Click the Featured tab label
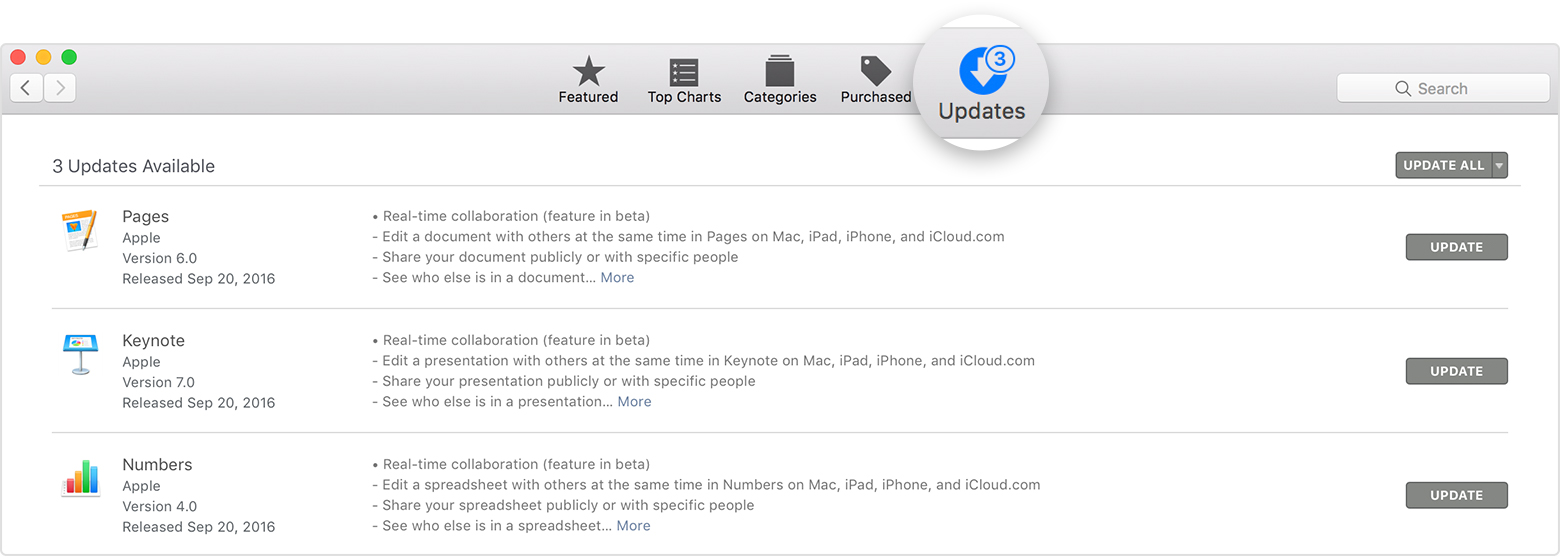1560x560 pixels. pos(588,97)
